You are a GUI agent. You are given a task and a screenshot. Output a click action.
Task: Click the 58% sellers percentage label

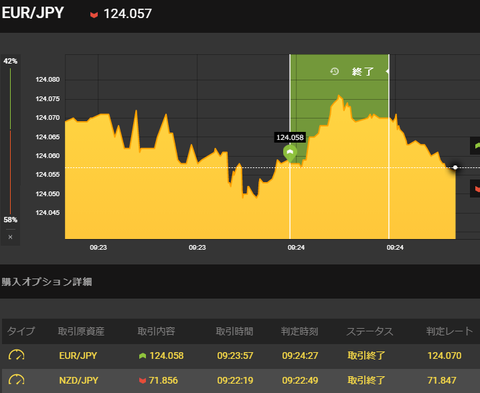(10, 220)
